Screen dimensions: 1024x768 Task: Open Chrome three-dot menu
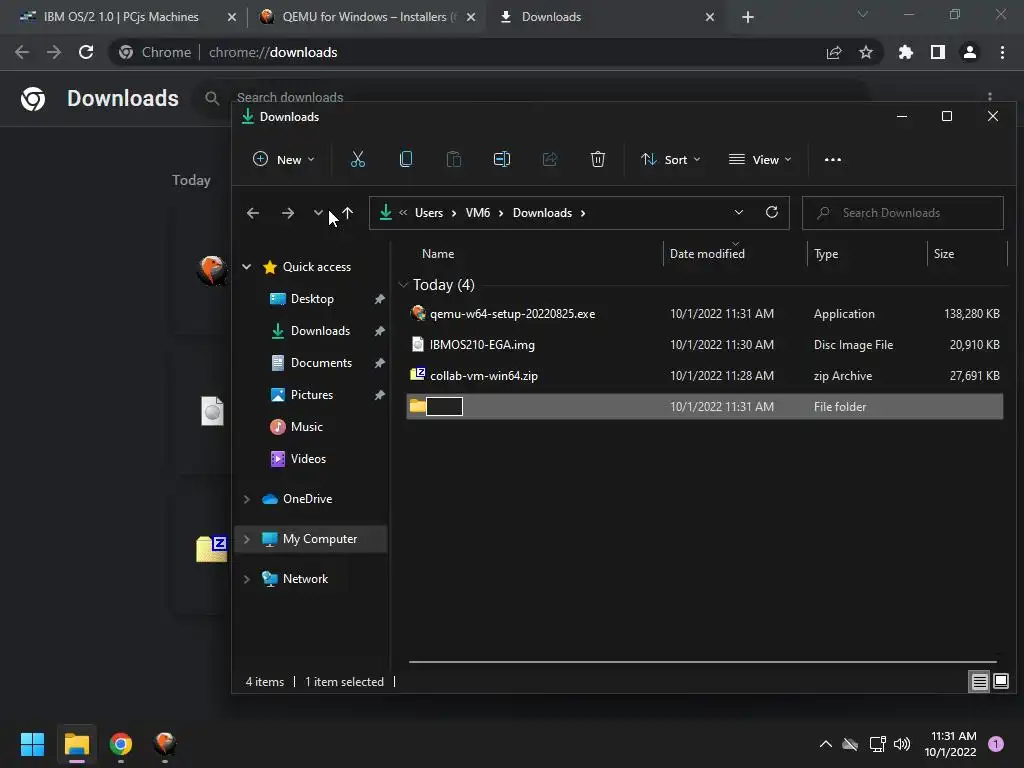[x=1002, y=52]
